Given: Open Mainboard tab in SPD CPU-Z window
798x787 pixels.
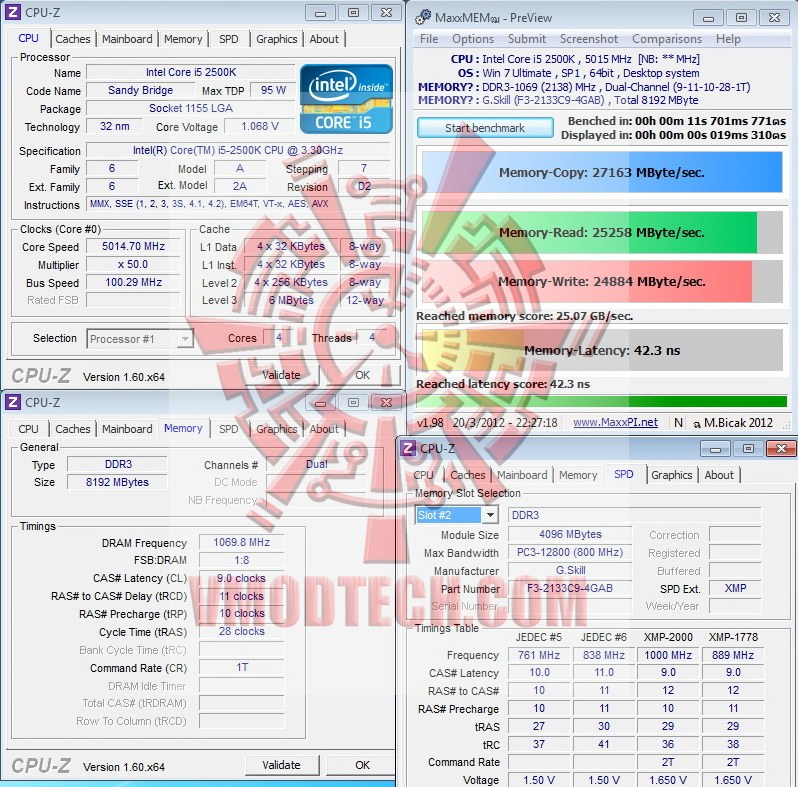Looking at the screenshot, I should click(522, 475).
